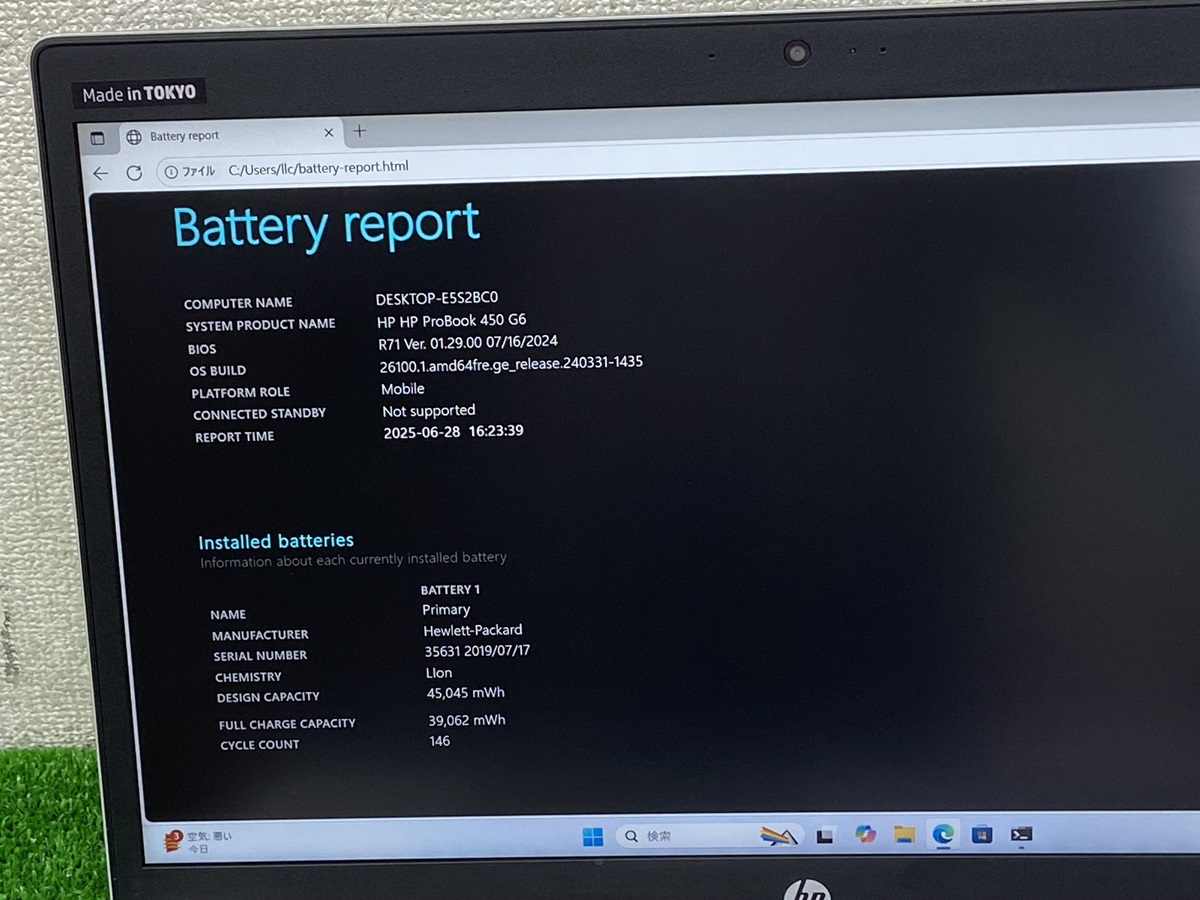Click BIOS value R71 Ver. 01.29.00
The width and height of the screenshot is (1200, 900).
tap(468, 343)
